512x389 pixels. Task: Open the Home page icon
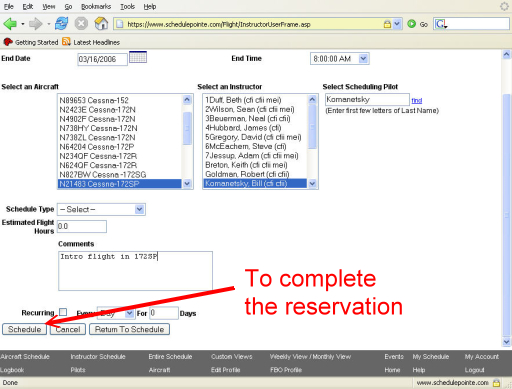101,24
